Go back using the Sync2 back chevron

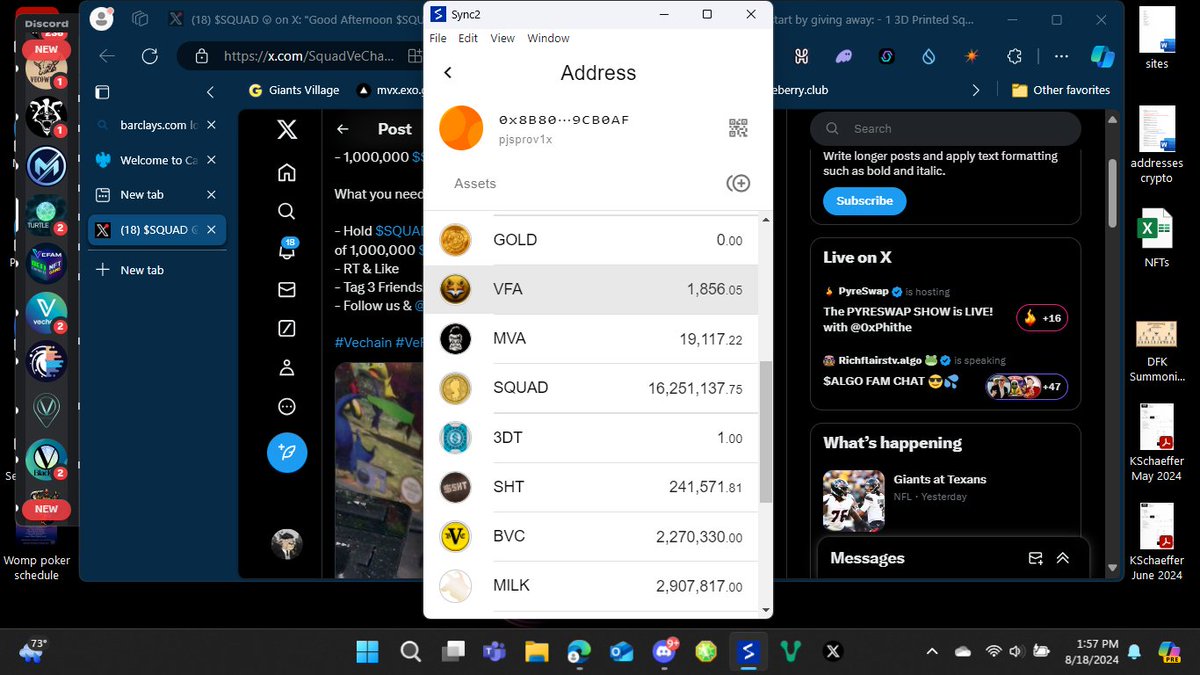click(448, 73)
